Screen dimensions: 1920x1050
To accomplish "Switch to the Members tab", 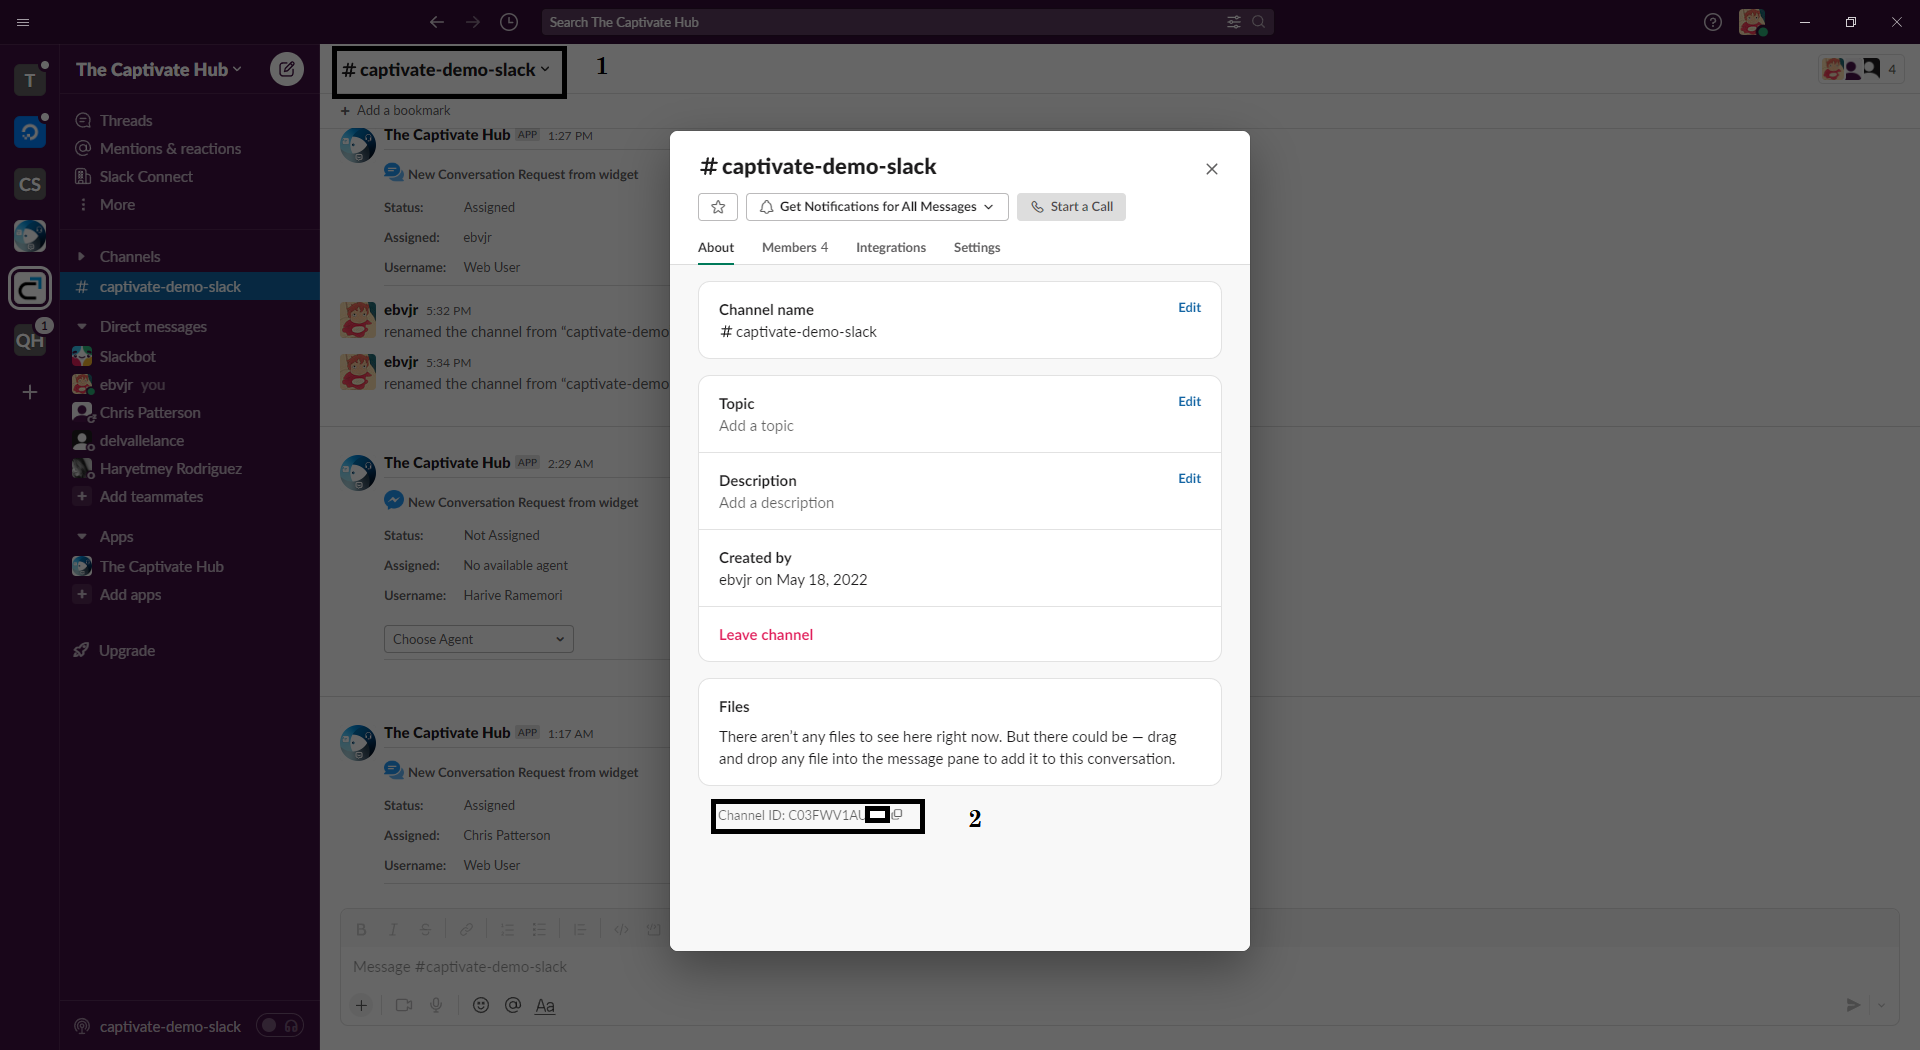I will point(794,248).
